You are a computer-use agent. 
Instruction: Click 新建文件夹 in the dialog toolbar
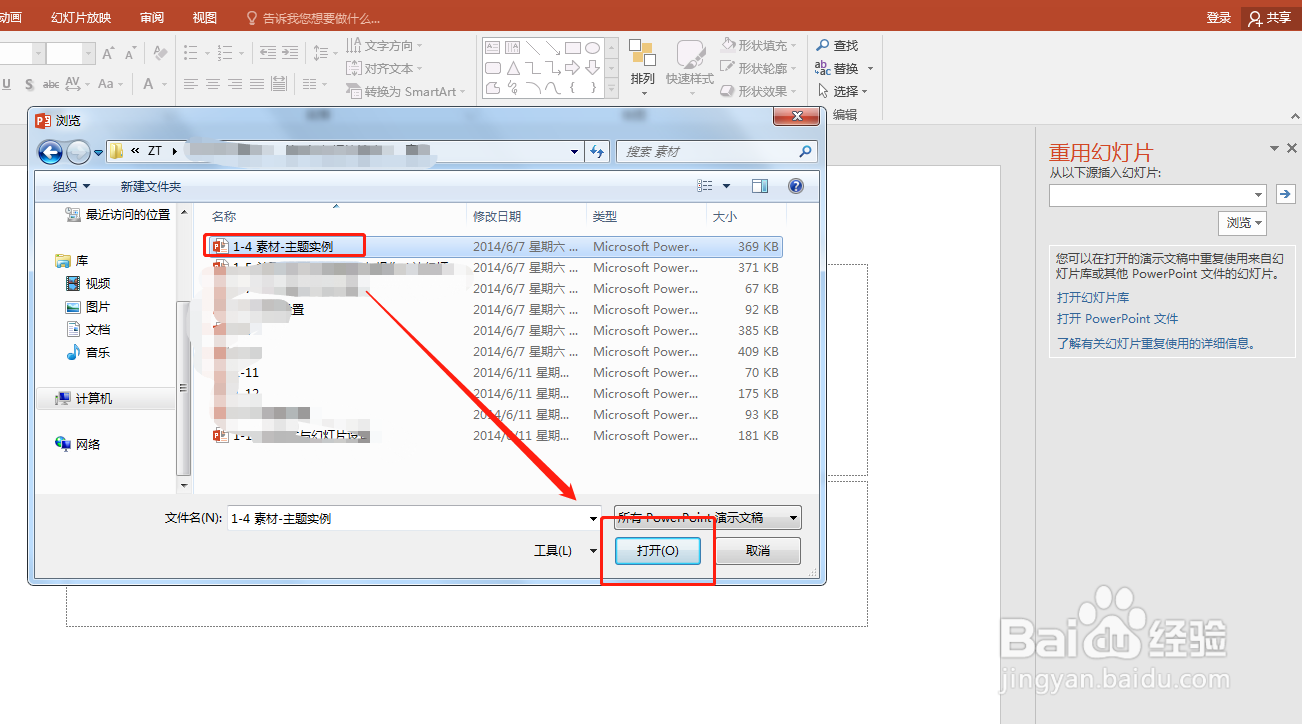151,186
